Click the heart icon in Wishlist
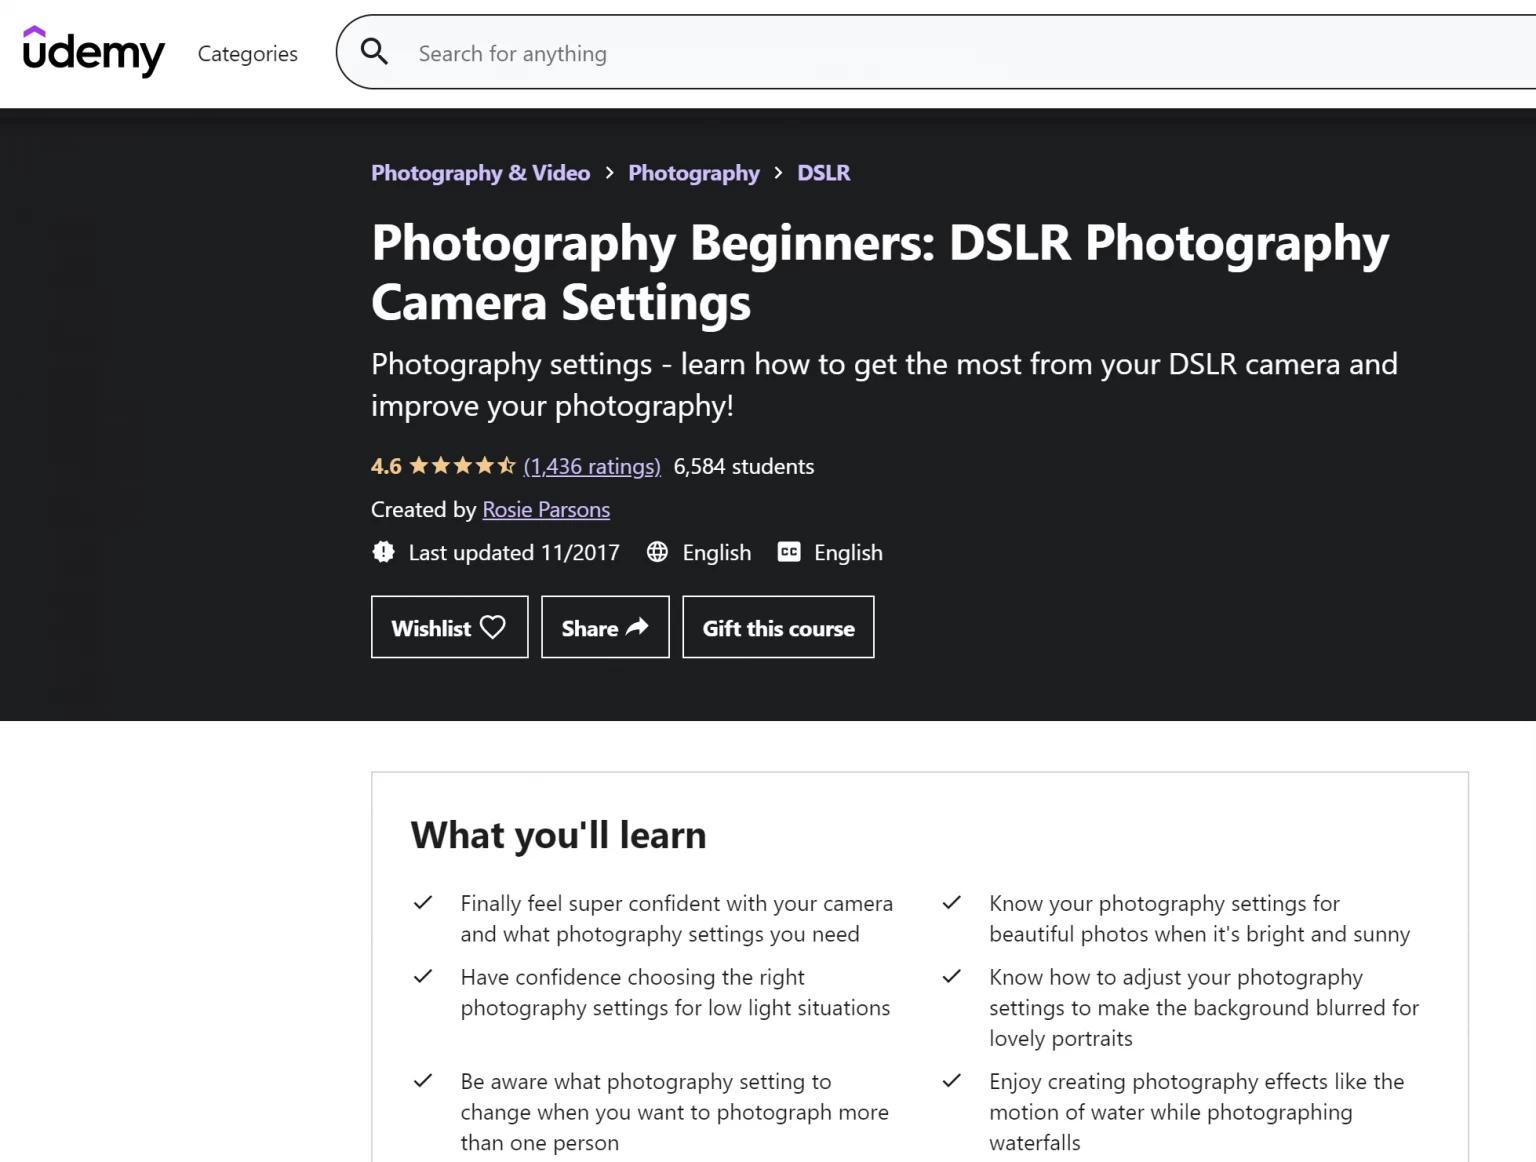 point(493,627)
